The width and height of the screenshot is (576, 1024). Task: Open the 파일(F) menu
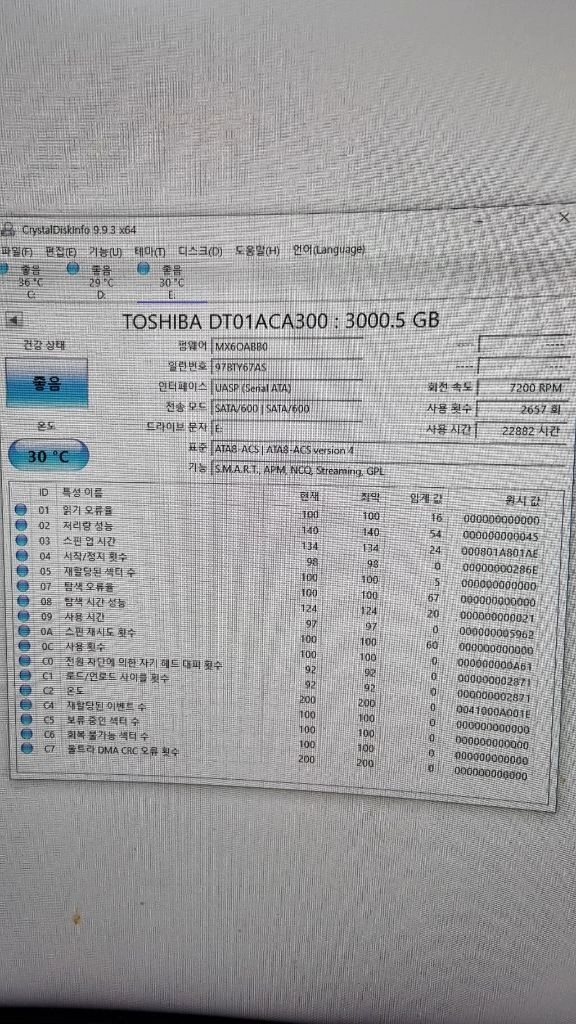[x=16, y=251]
